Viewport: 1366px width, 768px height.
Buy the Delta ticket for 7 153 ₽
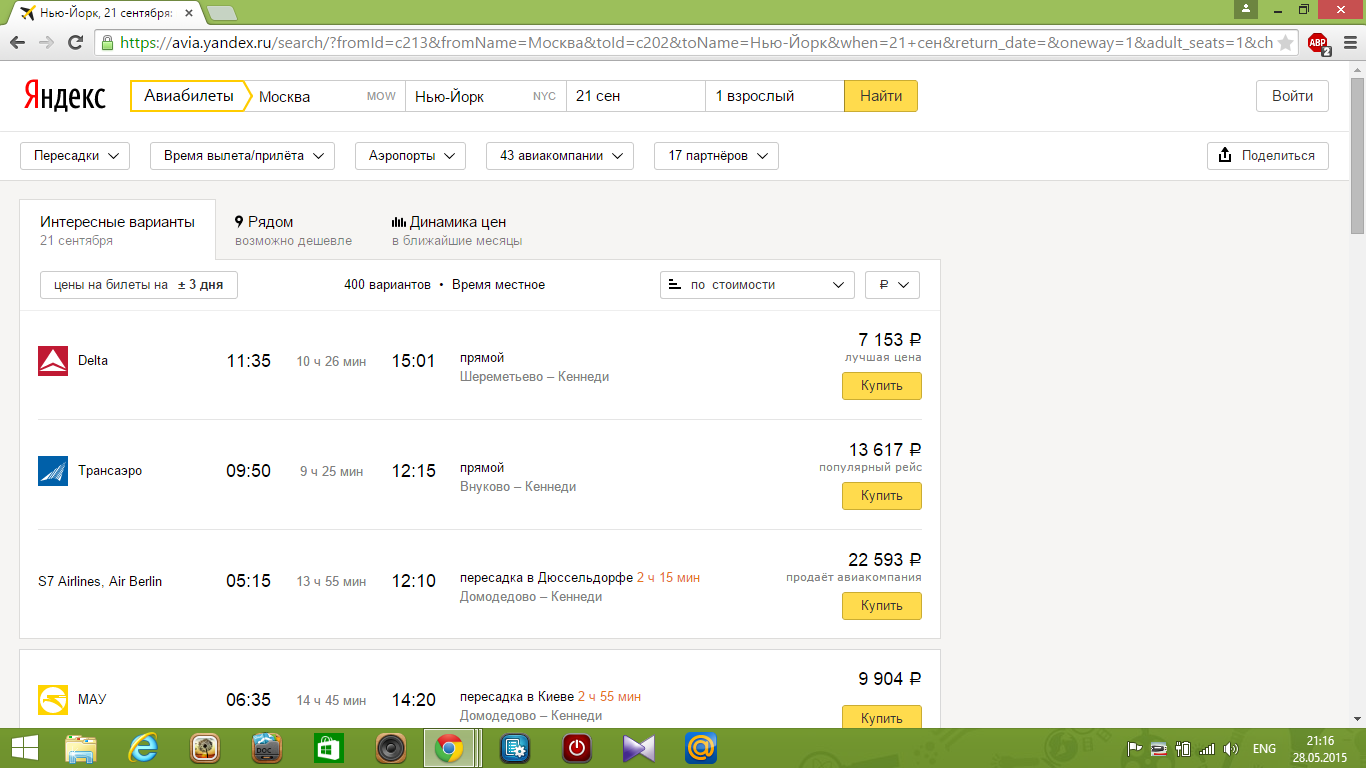(x=882, y=386)
